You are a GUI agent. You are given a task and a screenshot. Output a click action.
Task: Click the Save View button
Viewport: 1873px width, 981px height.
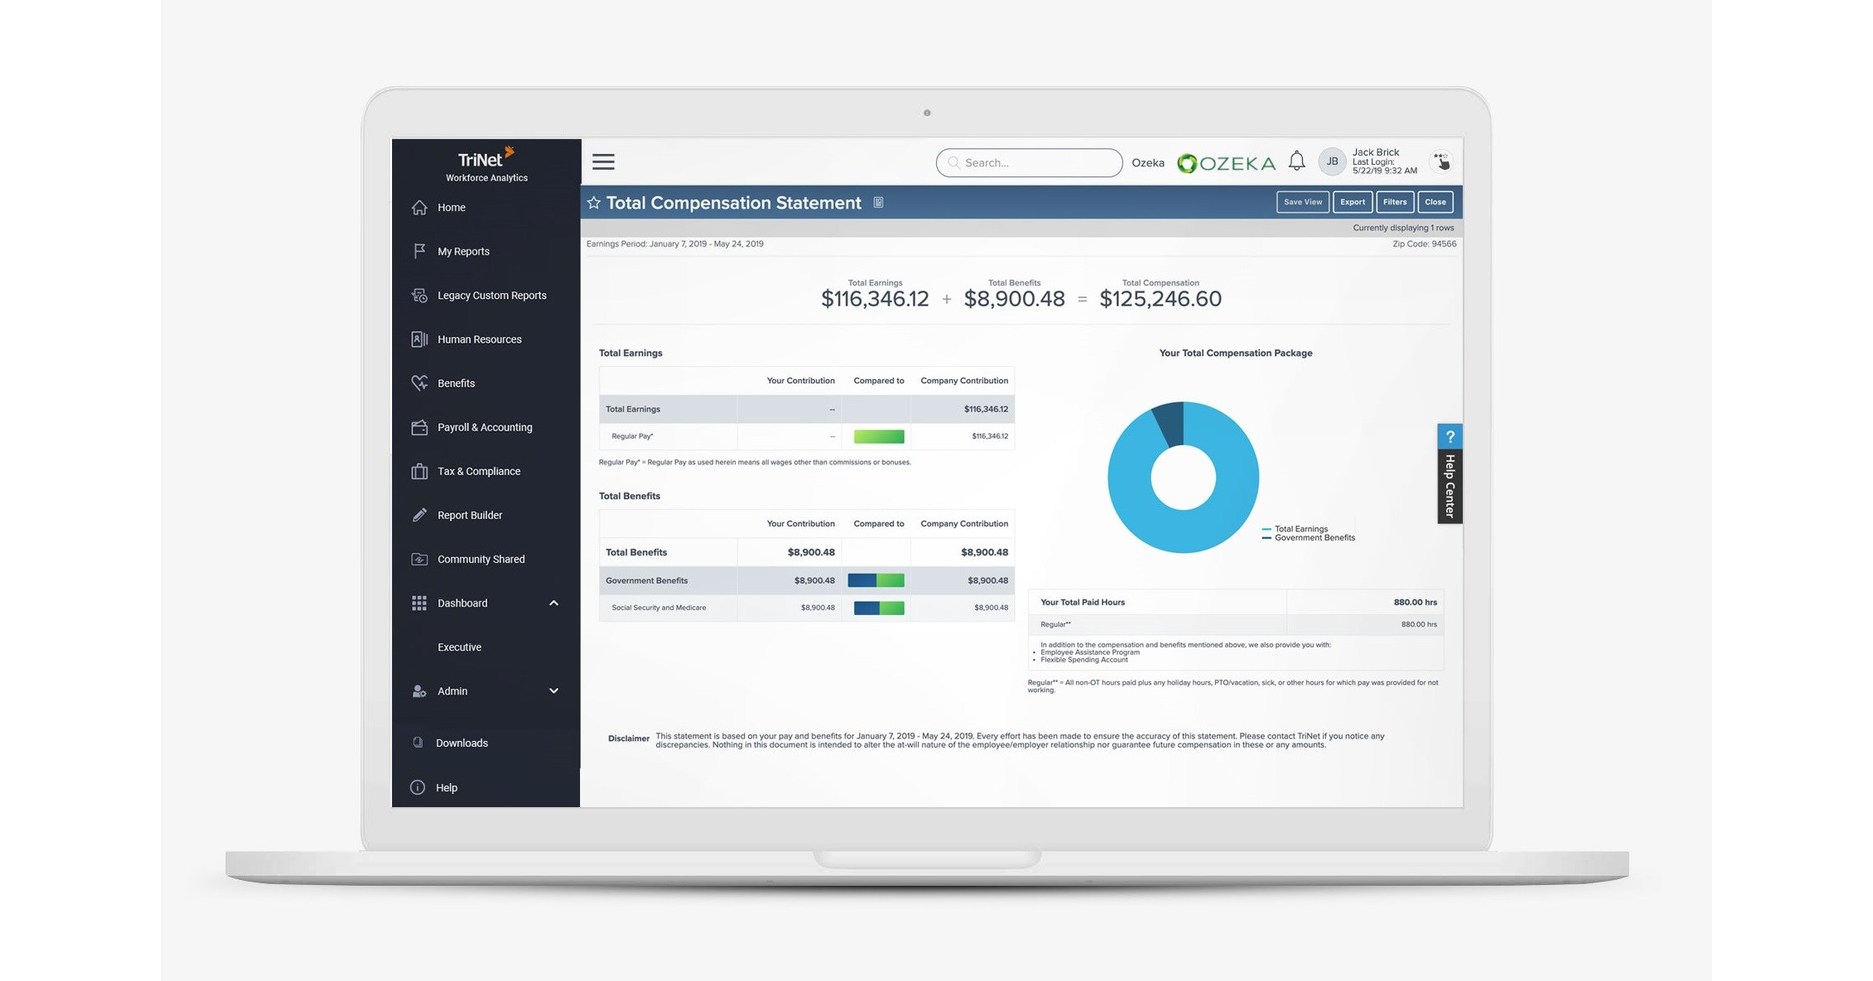coord(1302,201)
